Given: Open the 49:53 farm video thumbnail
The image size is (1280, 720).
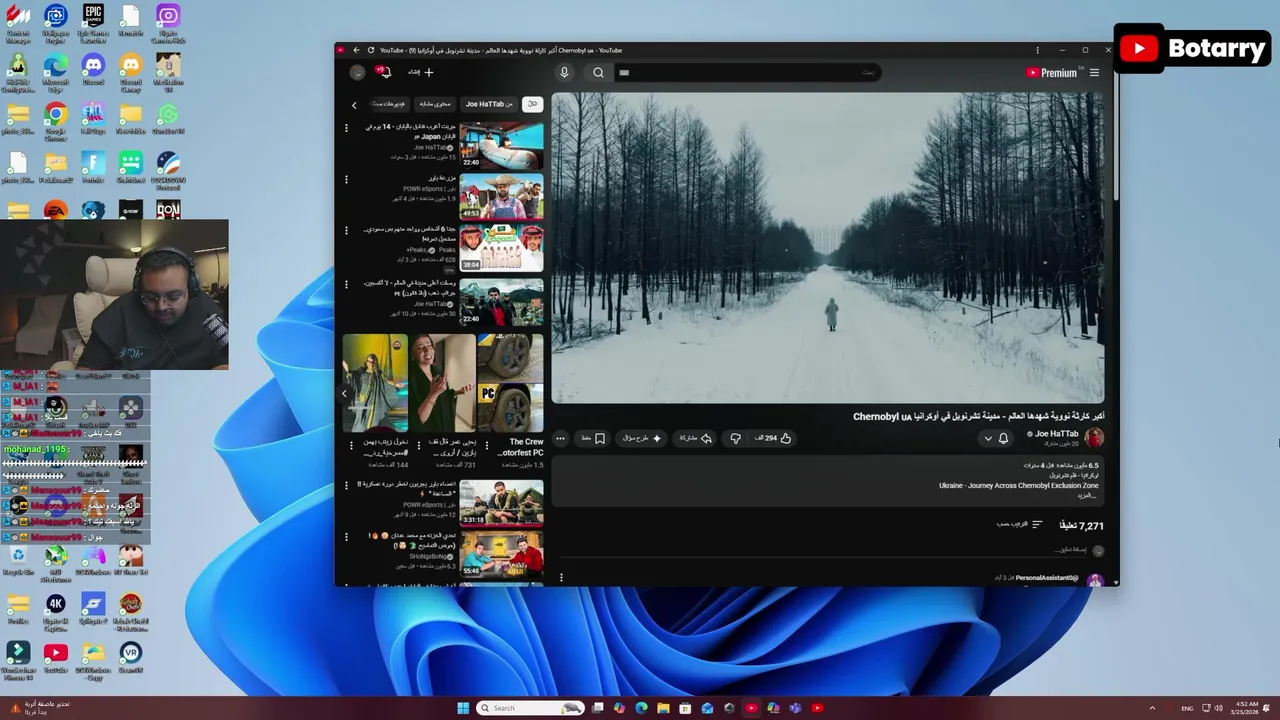Looking at the screenshot, I should [501, 197].
